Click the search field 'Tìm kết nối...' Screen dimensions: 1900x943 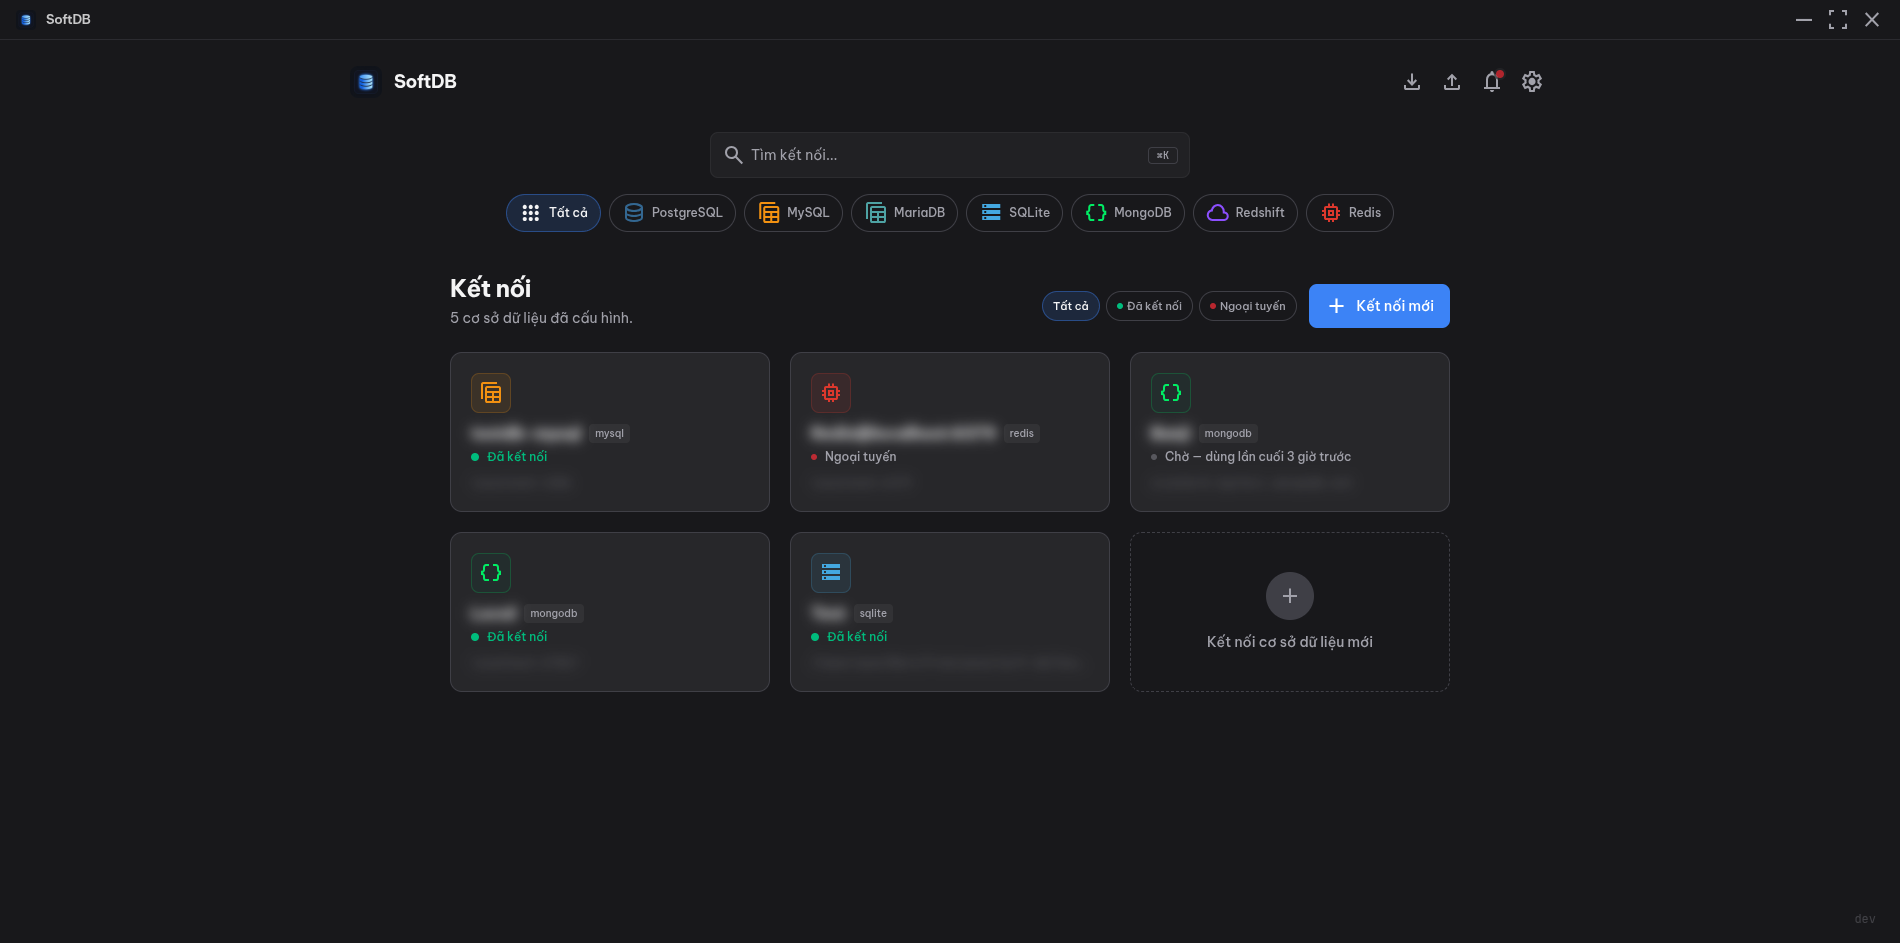[948, 155]
